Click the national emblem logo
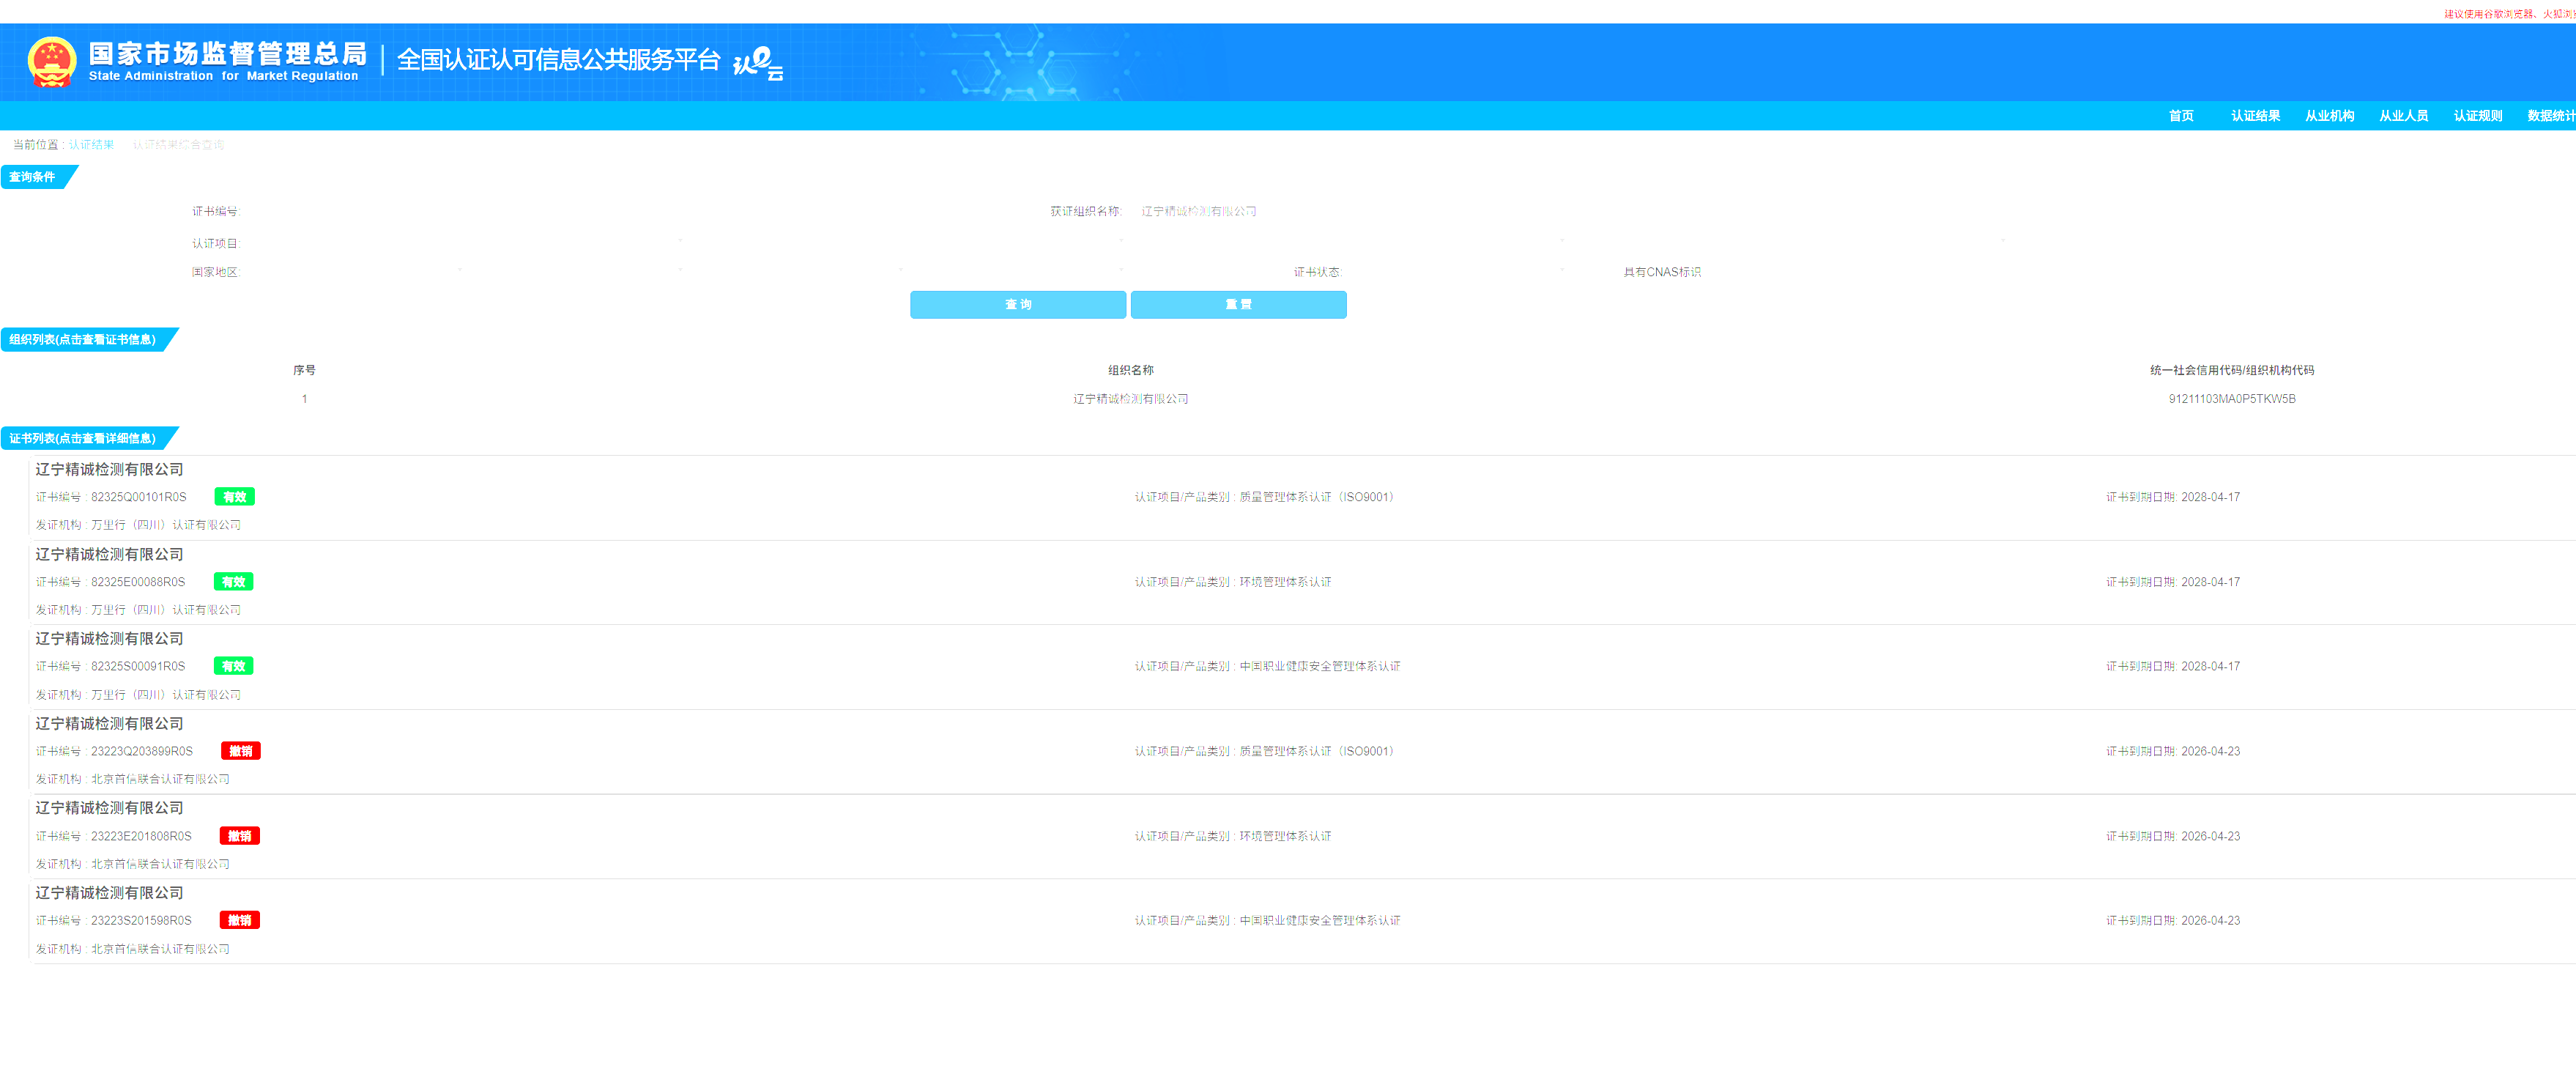2576x1066 pixels. [x=52, y=62]
